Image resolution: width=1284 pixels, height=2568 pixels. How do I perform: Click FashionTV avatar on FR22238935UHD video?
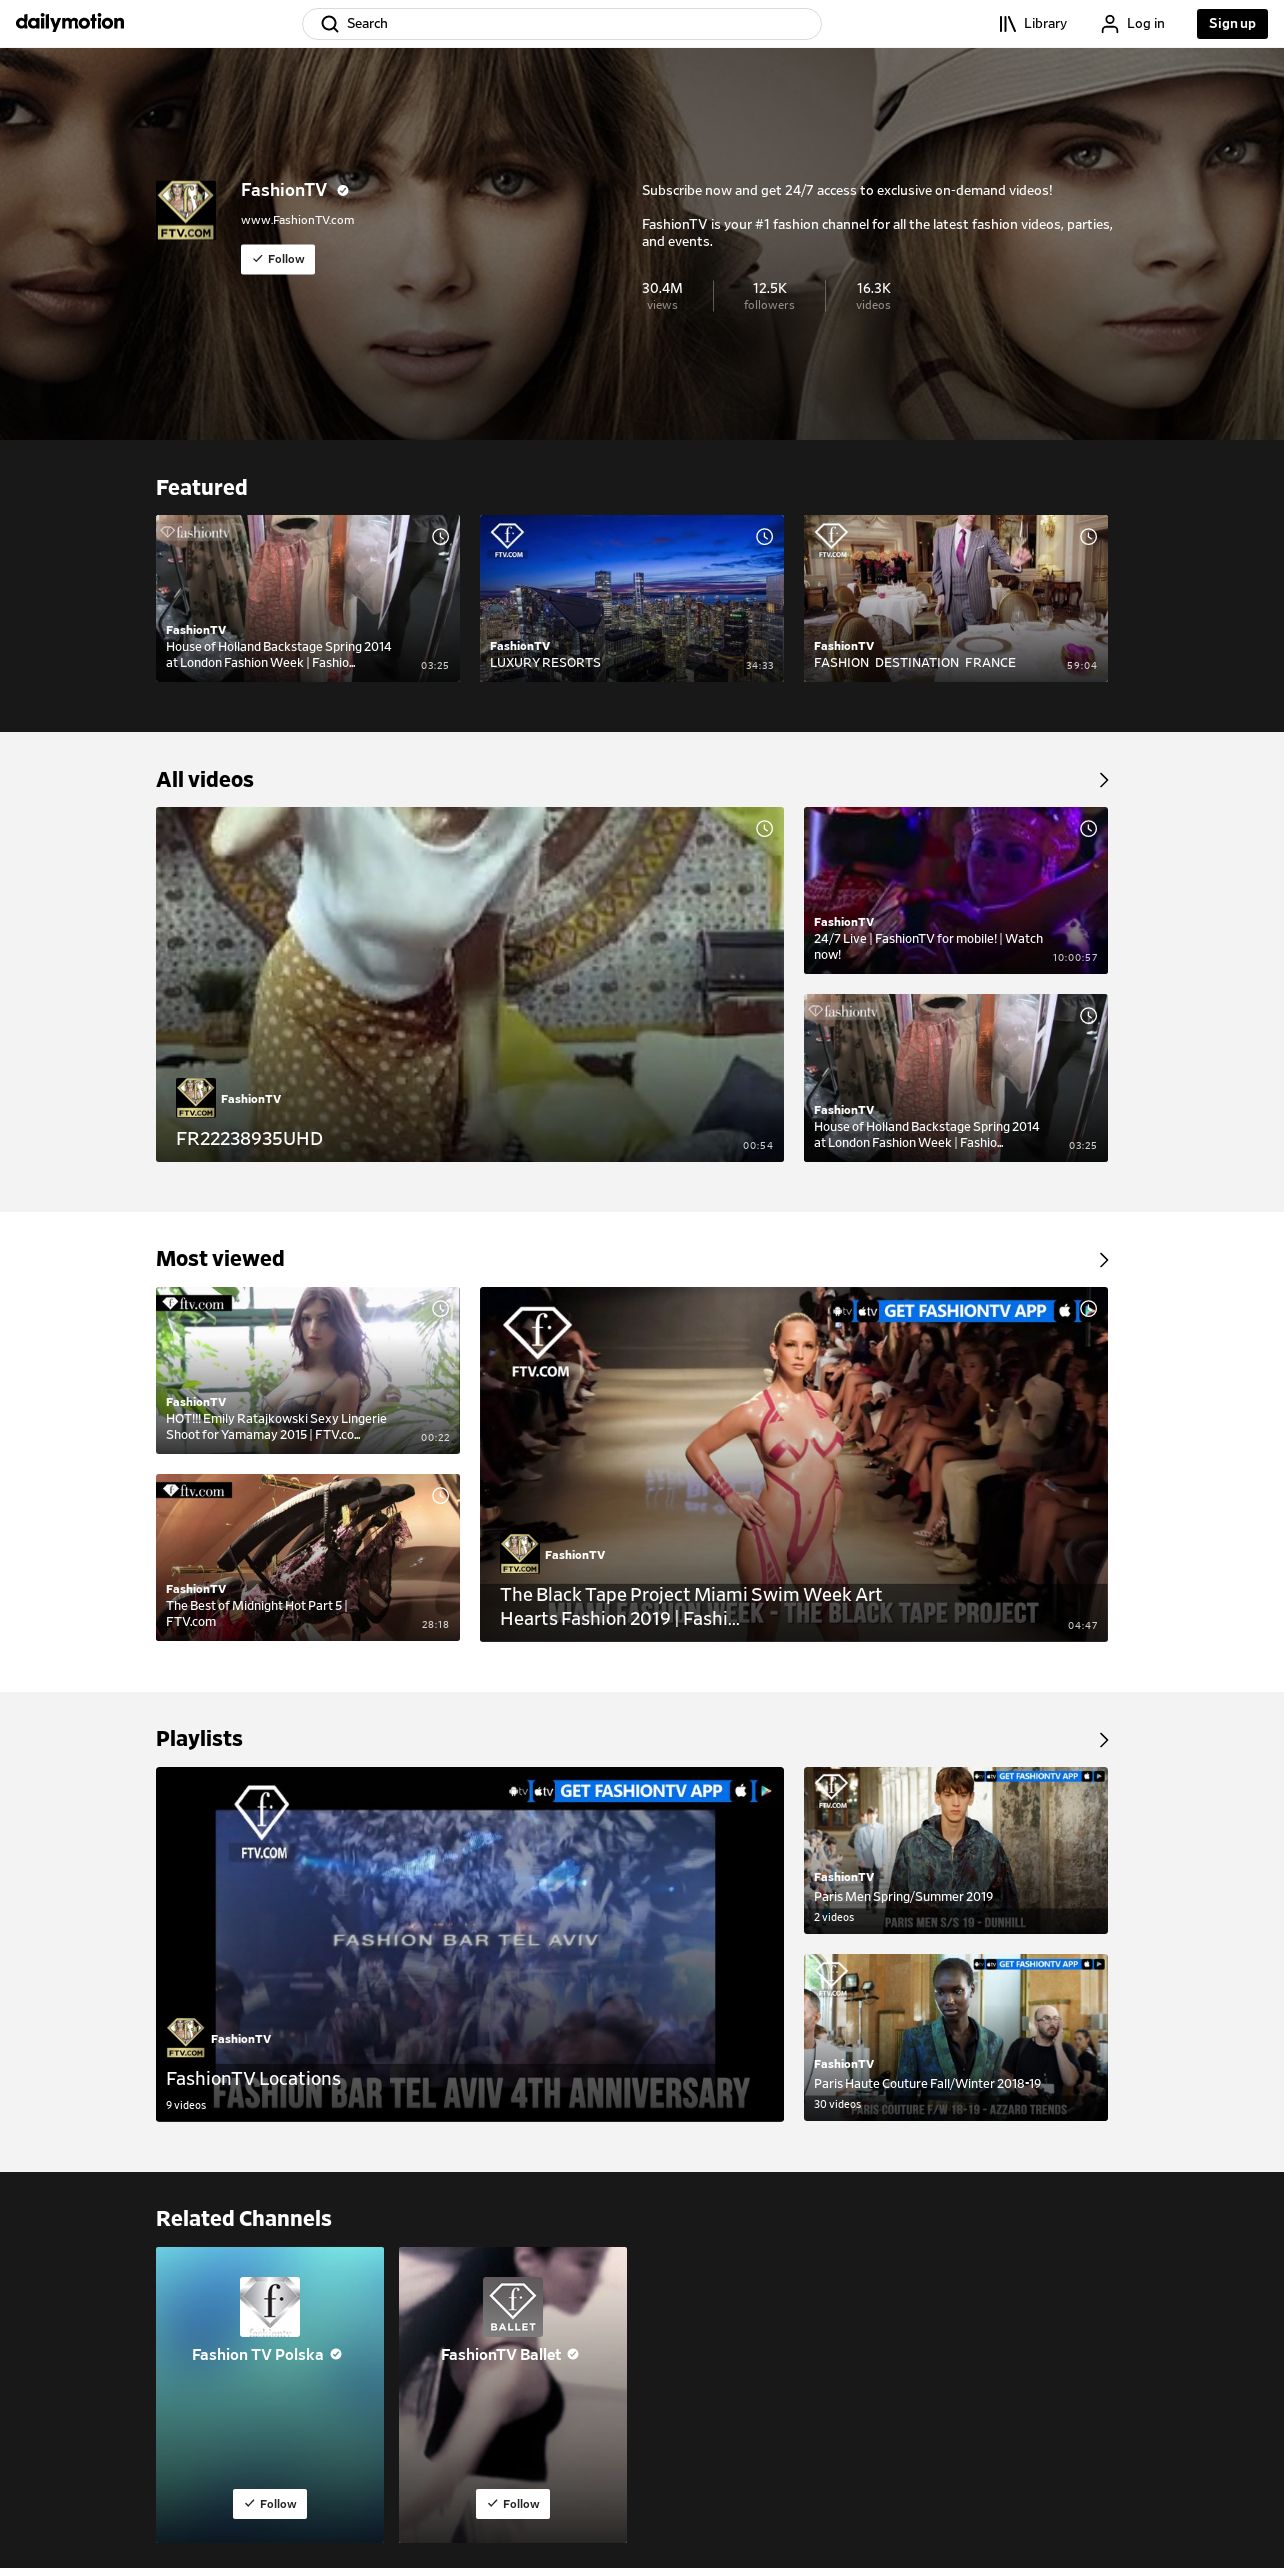coord(196,1098)
